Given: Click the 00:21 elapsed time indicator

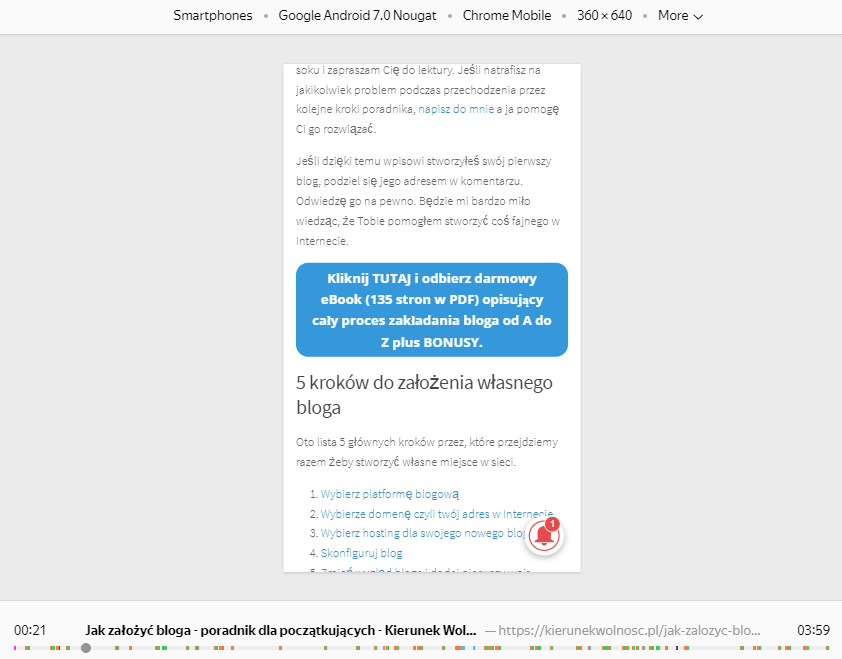Looking at the screenshot, I should (x=31, y=631).
